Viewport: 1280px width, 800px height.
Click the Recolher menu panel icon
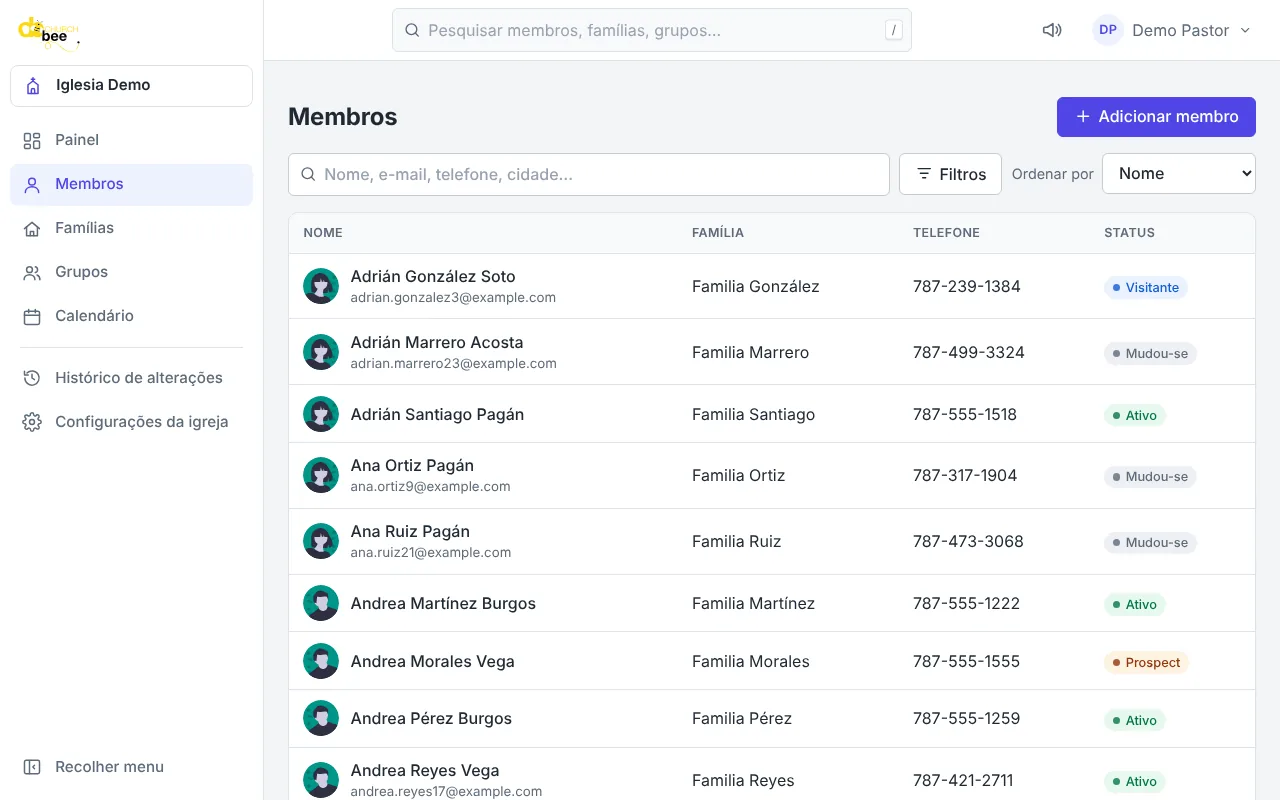tap(32, 767)
